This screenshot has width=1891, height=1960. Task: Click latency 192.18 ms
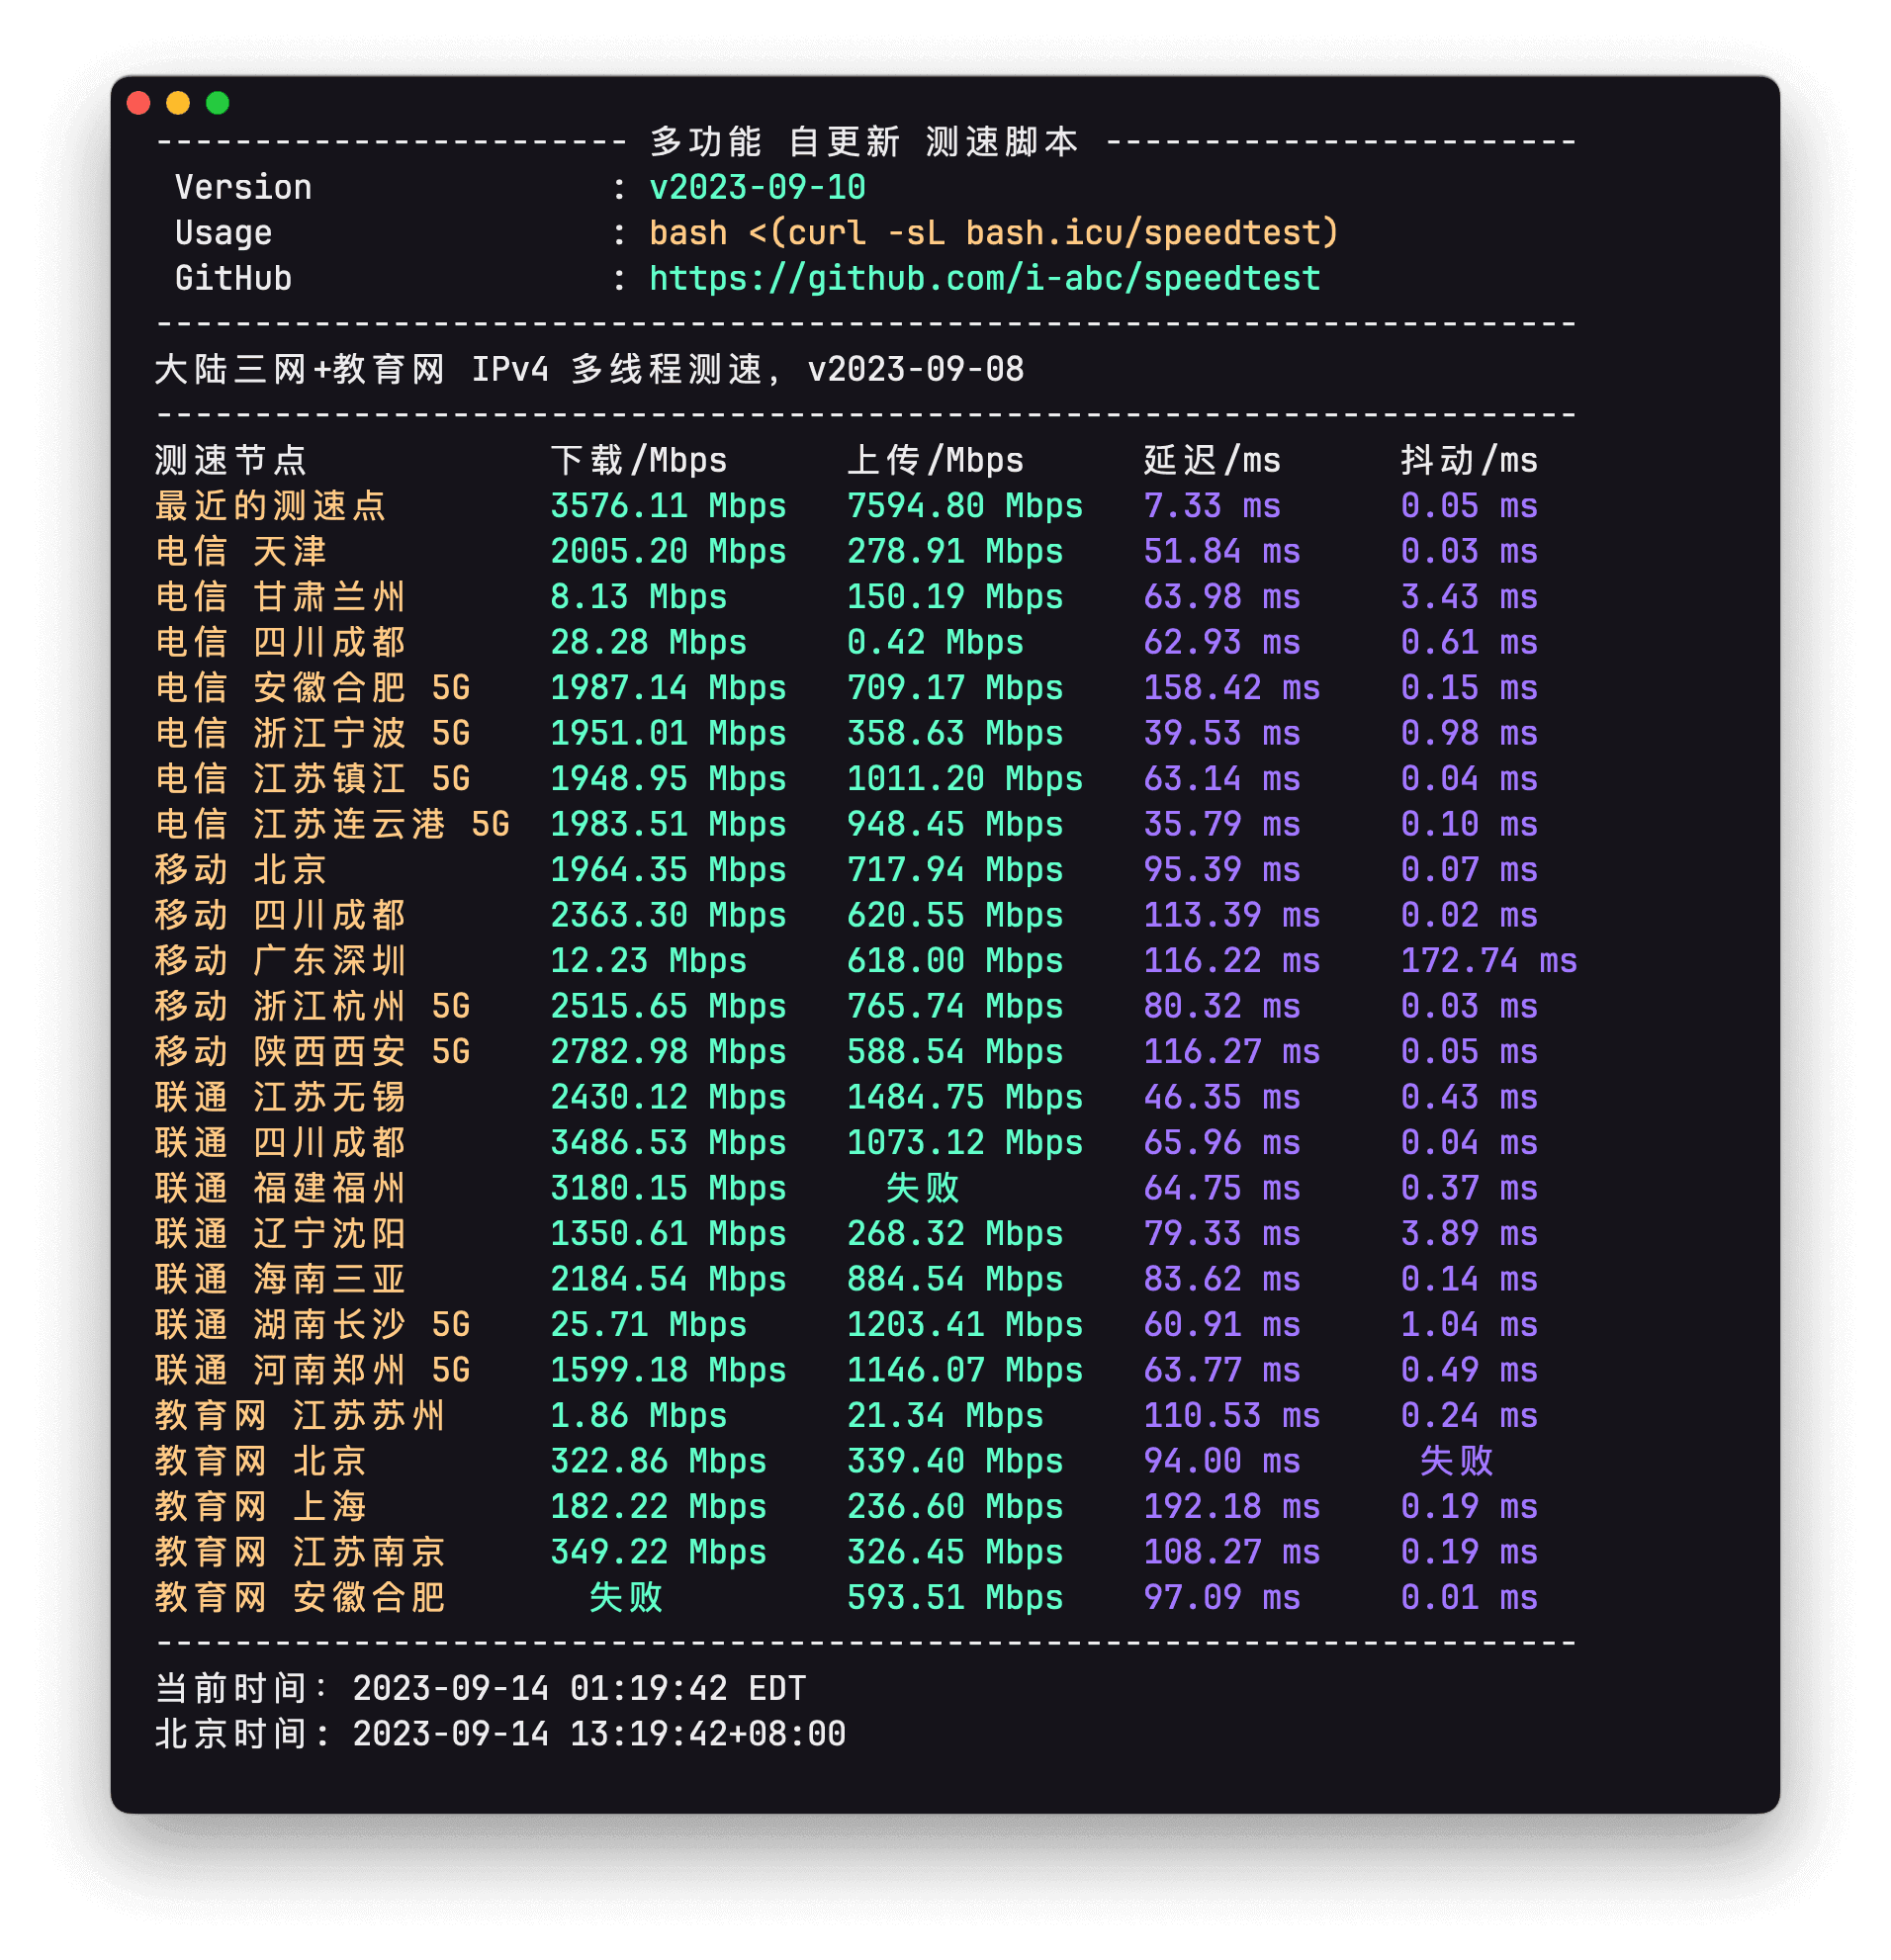(1232, 1507)
